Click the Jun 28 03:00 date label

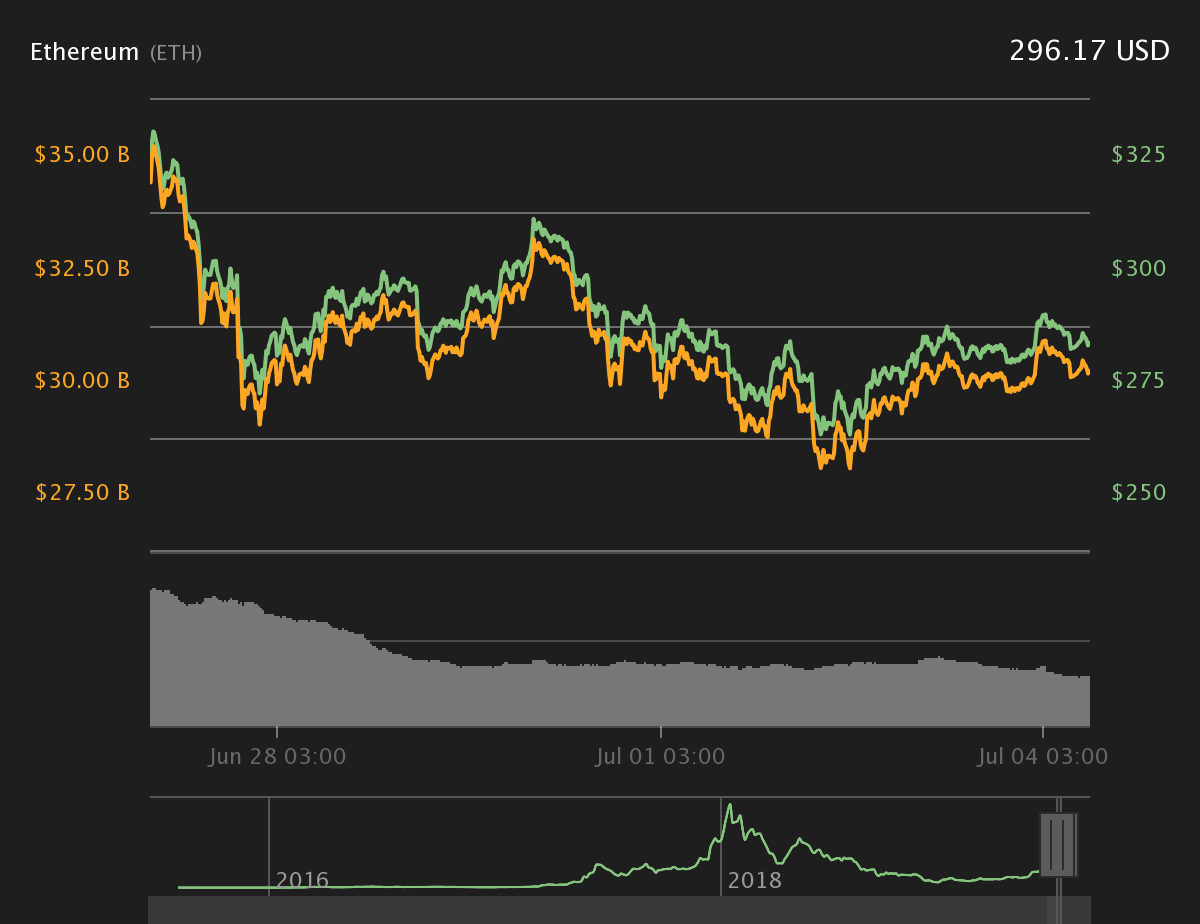click(x=277, y=757)
